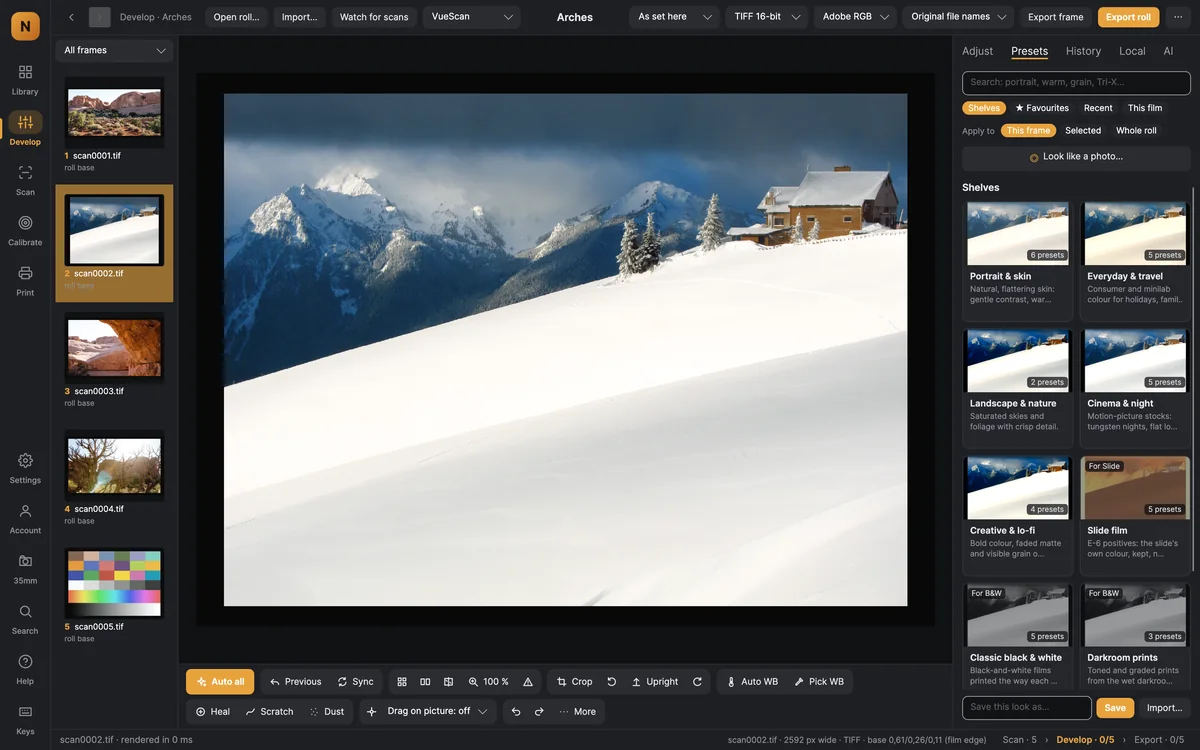The width and height of the screenshot is (1200, 750).
Task: Click the N app logo
Action: pyautogui.click(x=25, y=25)
